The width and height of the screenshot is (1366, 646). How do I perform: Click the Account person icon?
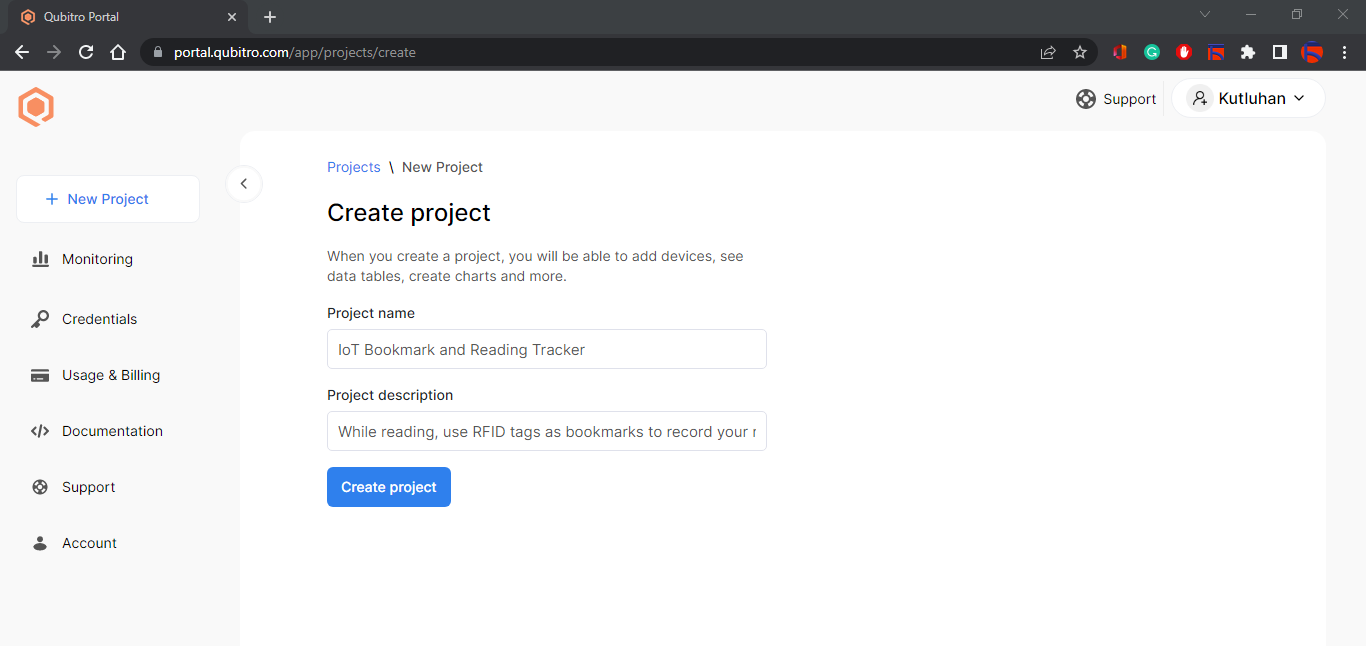pos(40,543)
